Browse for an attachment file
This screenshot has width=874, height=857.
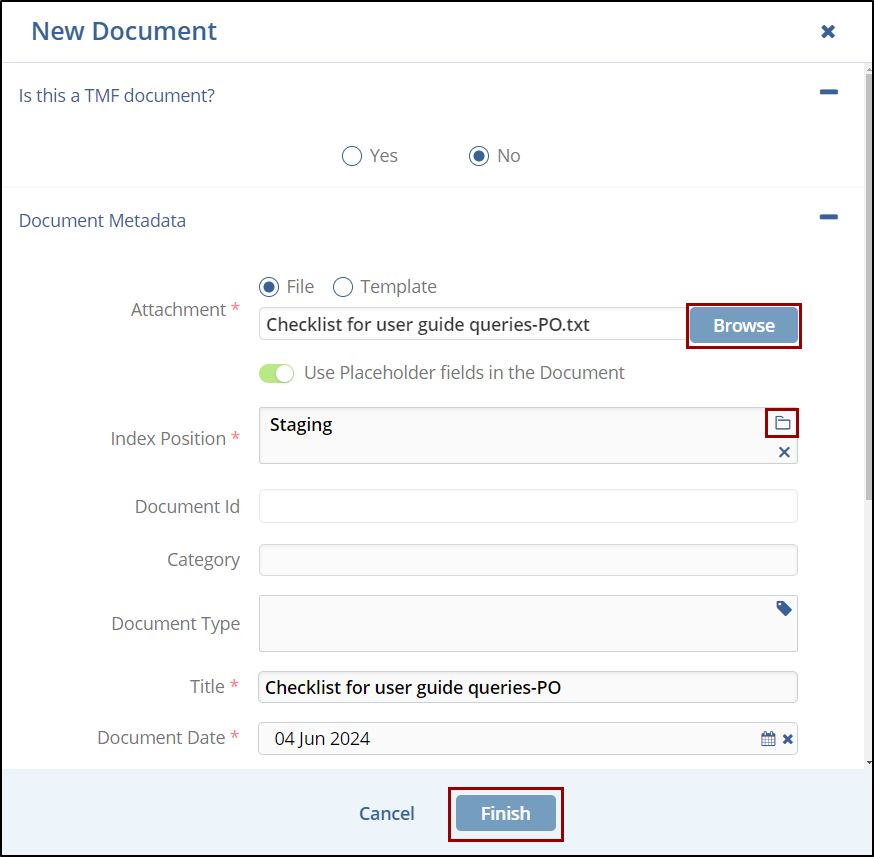click(x=743, y=326)
